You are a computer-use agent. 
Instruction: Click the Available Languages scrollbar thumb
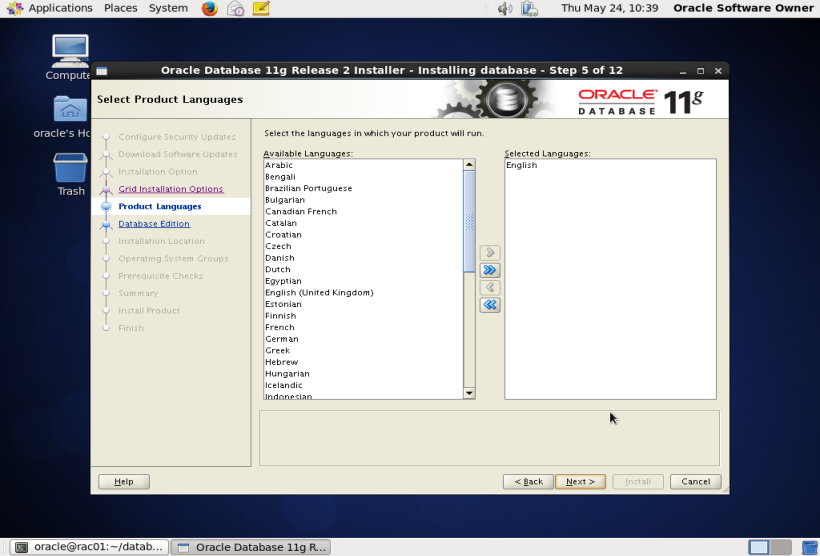tap(469, 221)
